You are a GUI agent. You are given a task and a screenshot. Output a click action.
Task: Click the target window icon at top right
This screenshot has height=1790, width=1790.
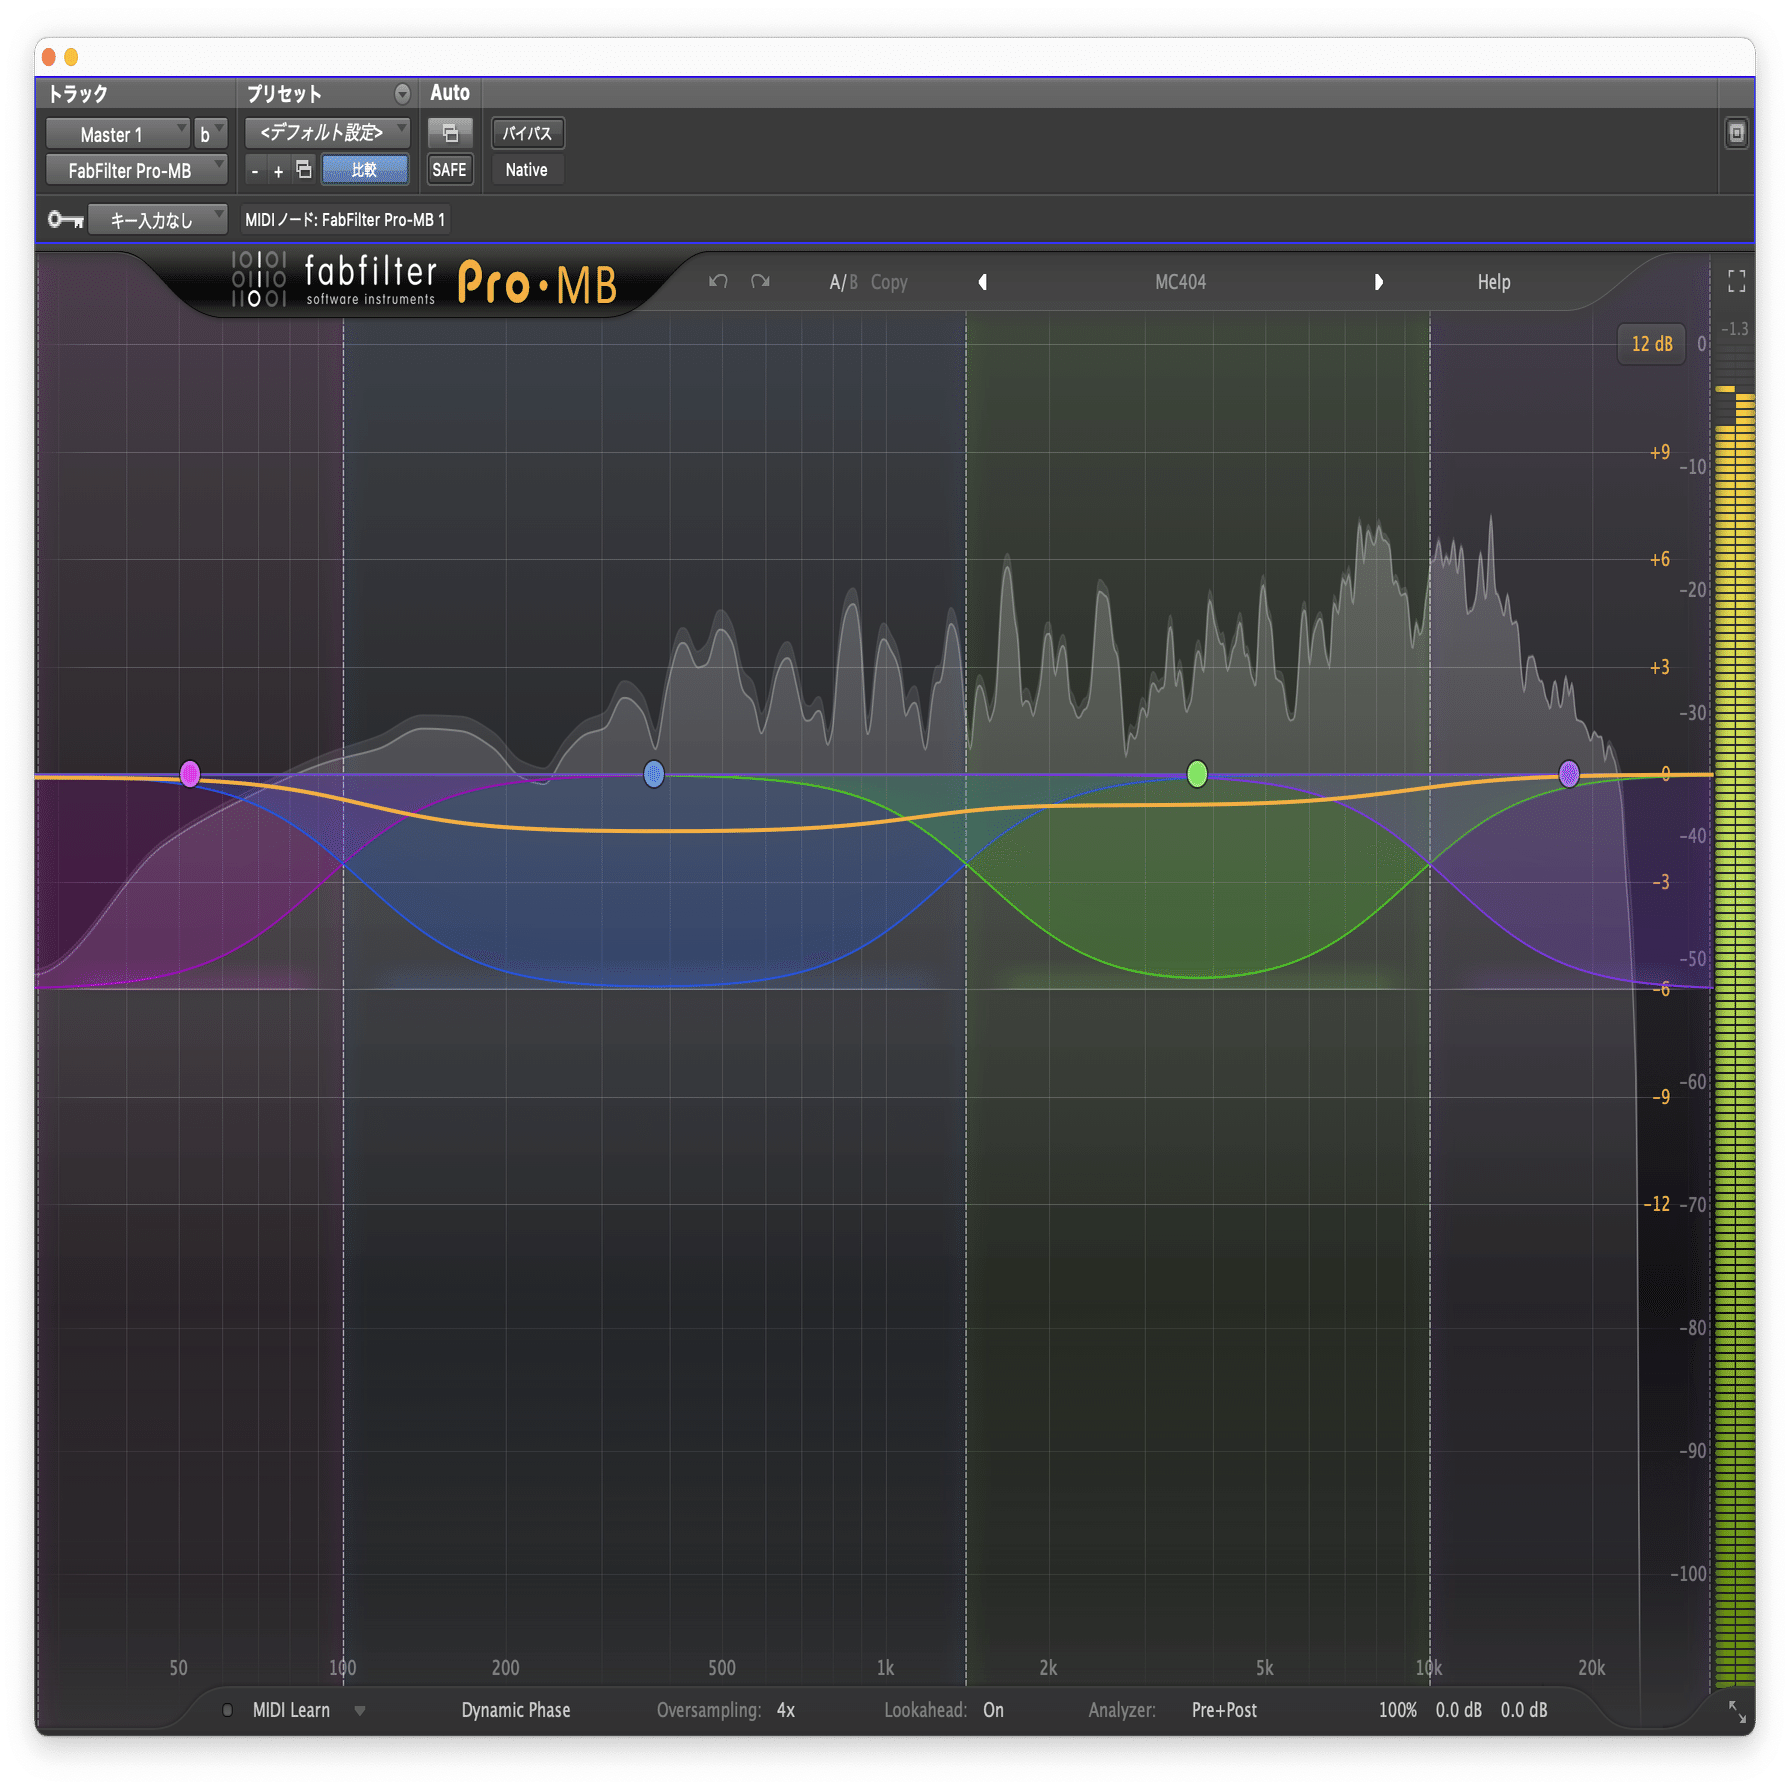[1737, 133]
